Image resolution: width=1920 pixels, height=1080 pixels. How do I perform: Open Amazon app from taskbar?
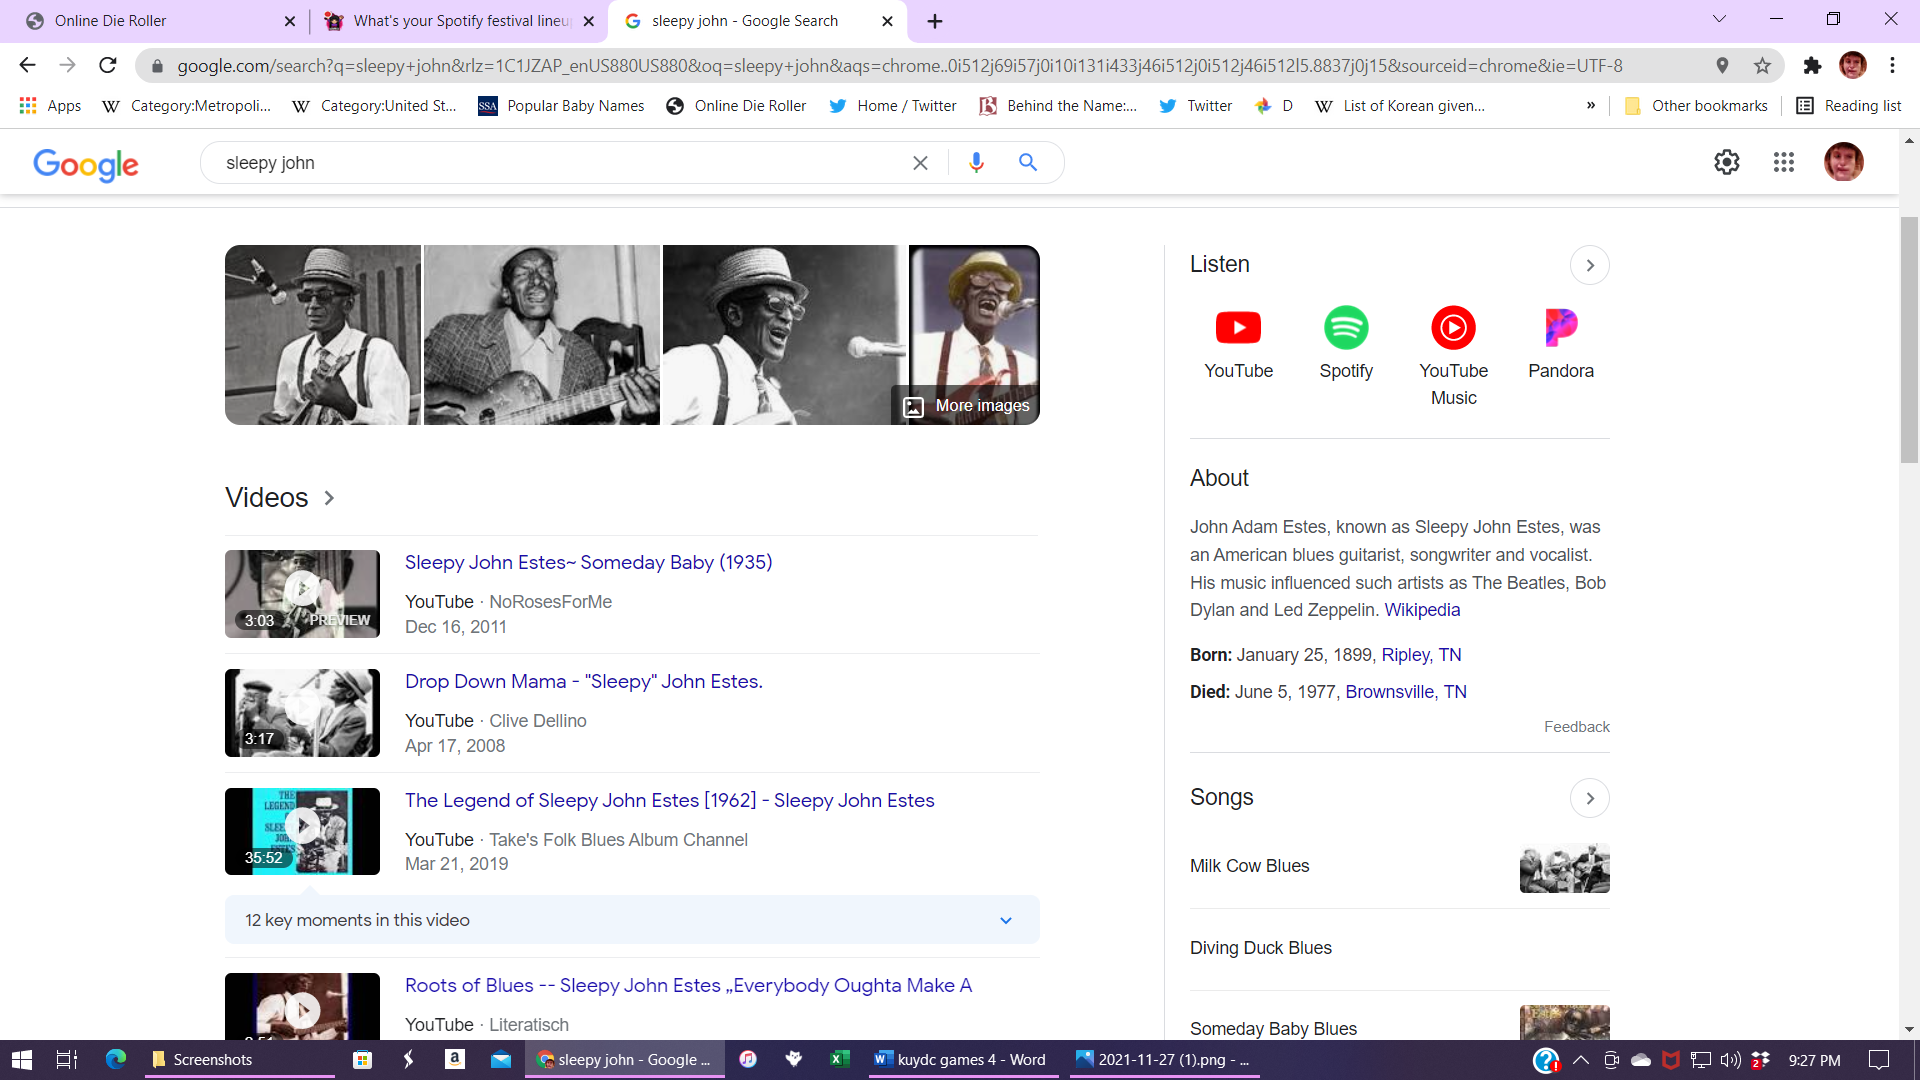(x=454, y=1060)
